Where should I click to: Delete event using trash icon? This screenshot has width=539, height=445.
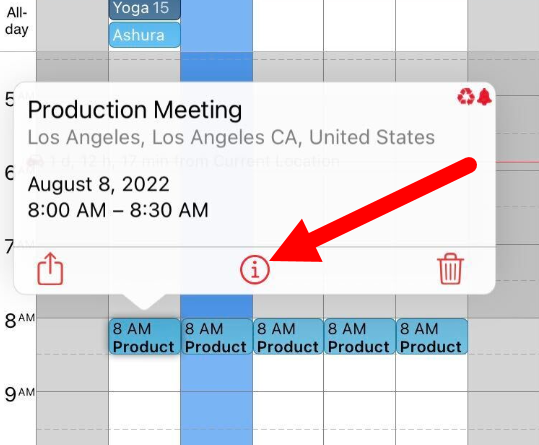coord(450,269)
